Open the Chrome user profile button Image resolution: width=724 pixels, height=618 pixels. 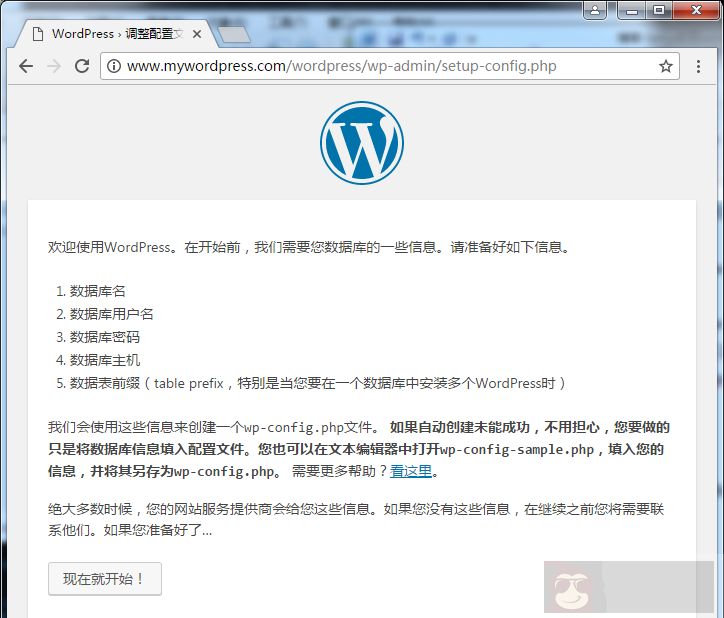coord(595,10)
